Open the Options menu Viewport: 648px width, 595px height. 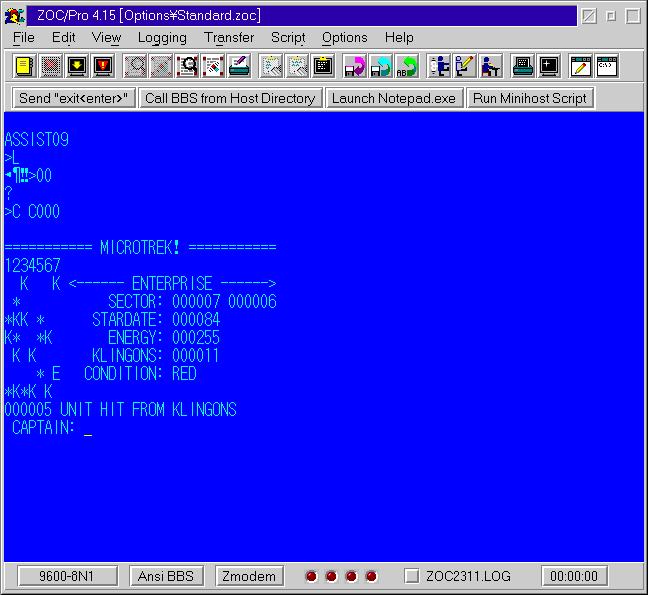click(x=345, y=38)
